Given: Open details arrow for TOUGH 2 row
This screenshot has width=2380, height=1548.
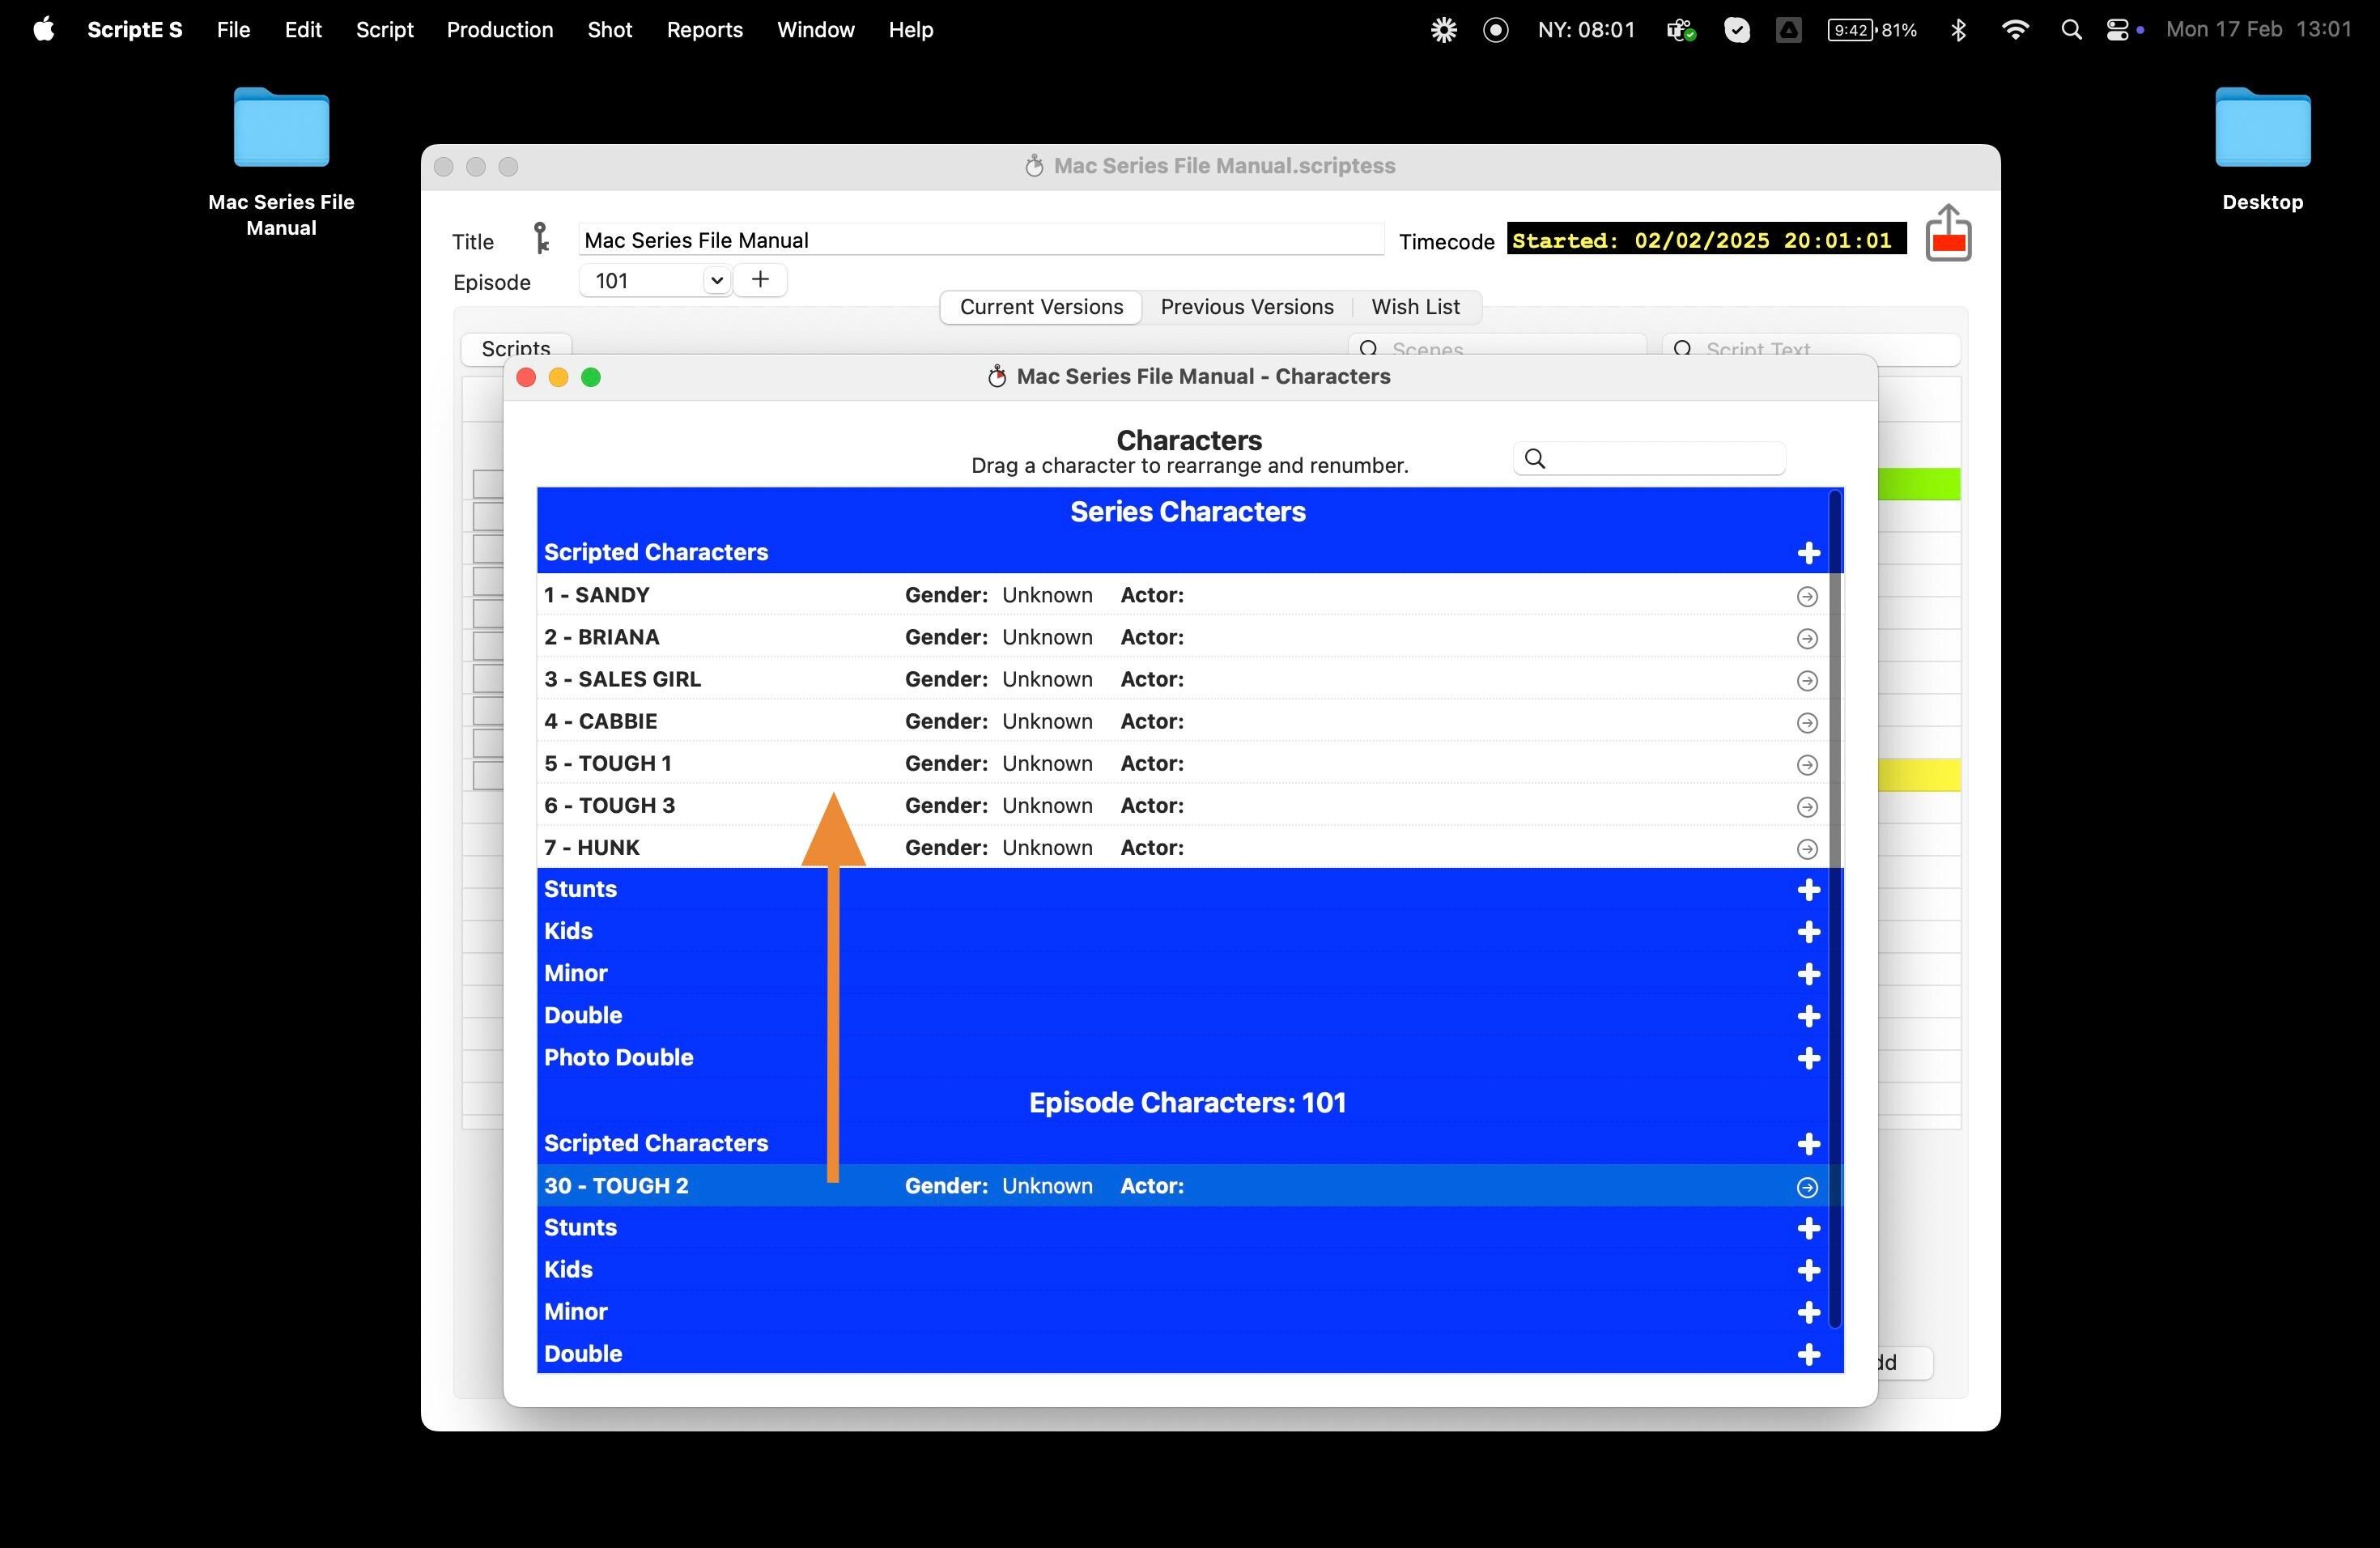Looking at the screenshot, I should click(1806, 1187).
